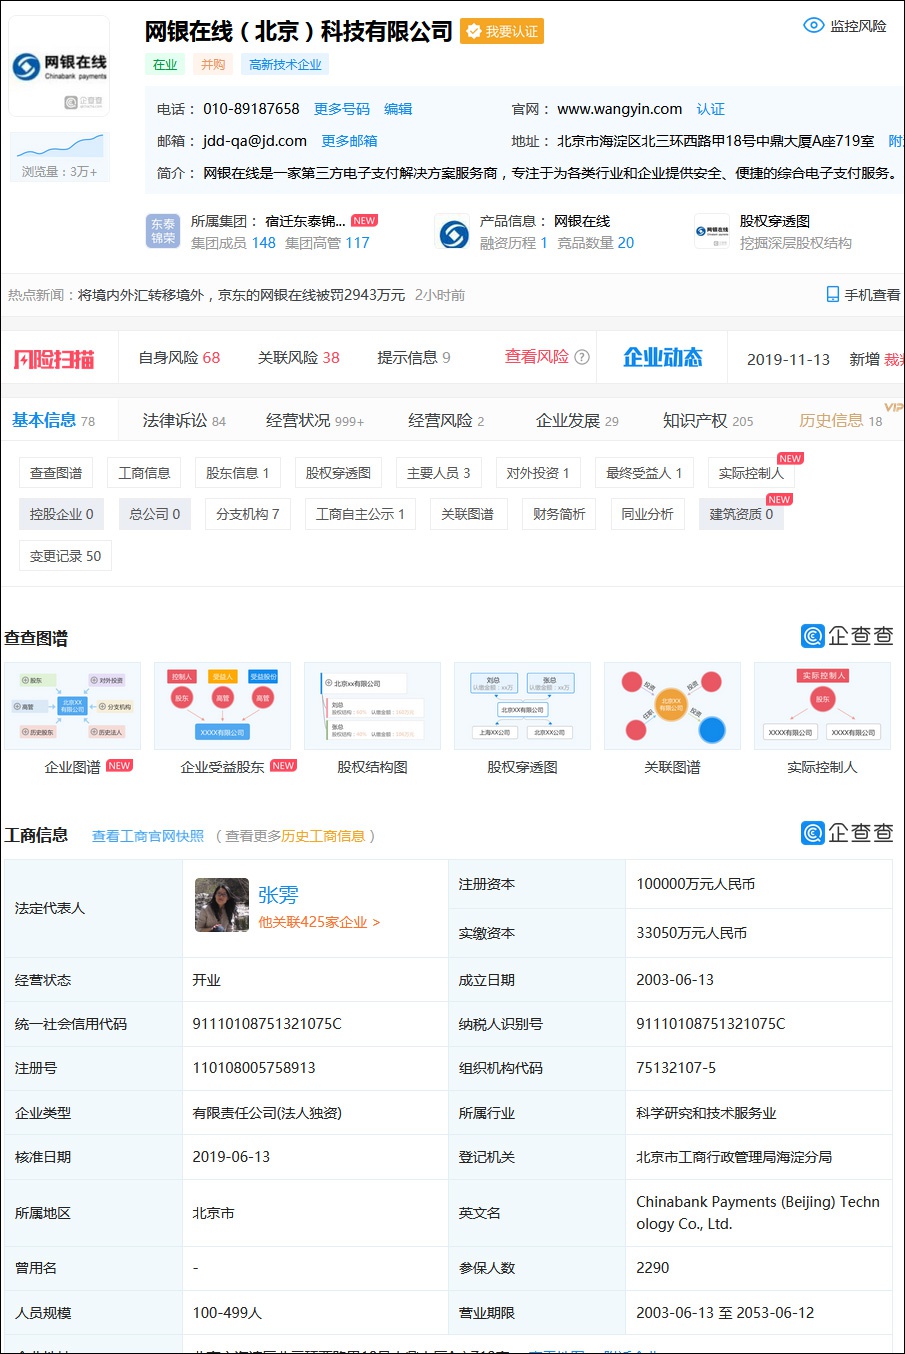
Task: Click the 我要认证 badge button
Action: point(502,32)
